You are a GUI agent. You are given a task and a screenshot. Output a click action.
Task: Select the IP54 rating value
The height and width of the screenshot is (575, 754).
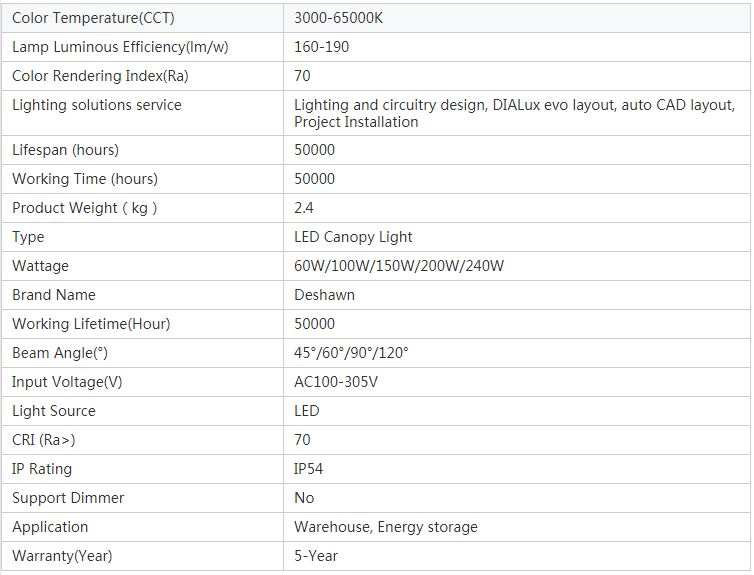[308, 469]
